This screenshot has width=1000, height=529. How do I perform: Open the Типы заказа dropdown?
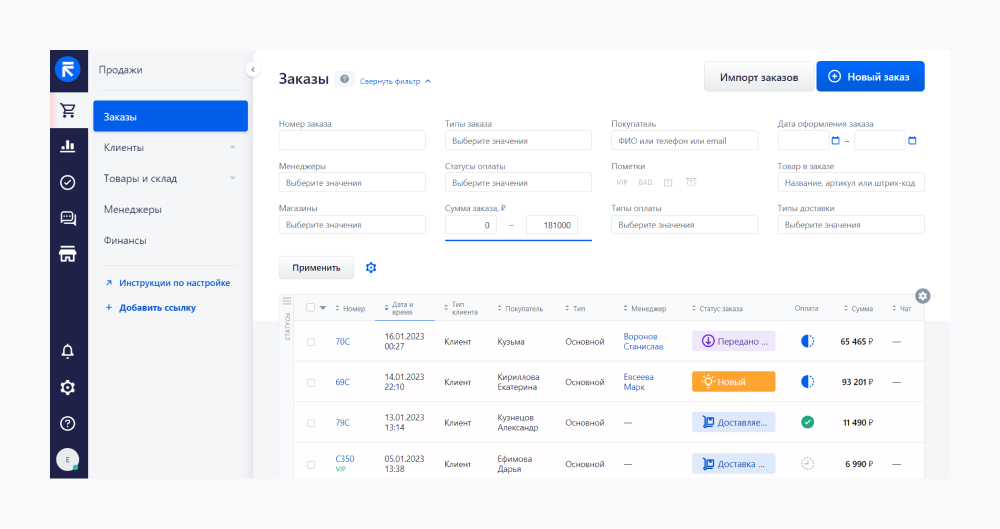tap(518, 141)
